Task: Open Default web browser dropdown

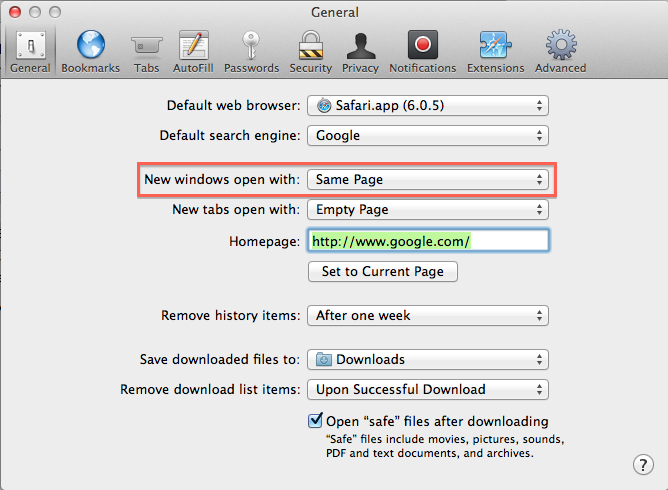Action: pos(428,105)
